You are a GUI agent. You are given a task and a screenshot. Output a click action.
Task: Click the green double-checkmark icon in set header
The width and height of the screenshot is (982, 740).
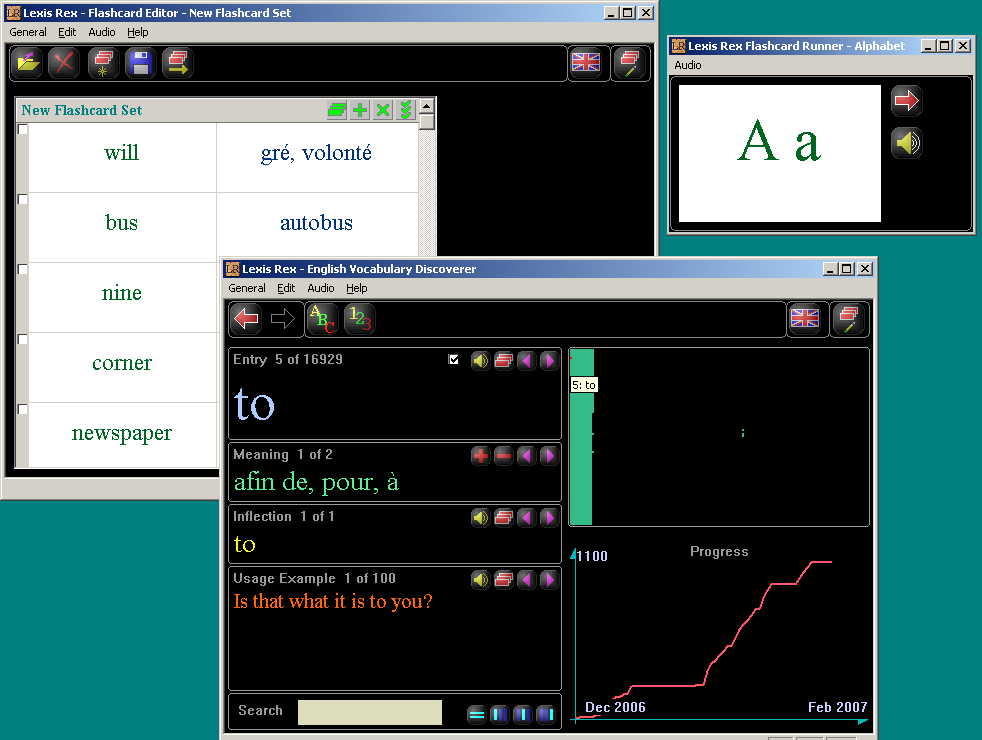[x=406, y=110]
